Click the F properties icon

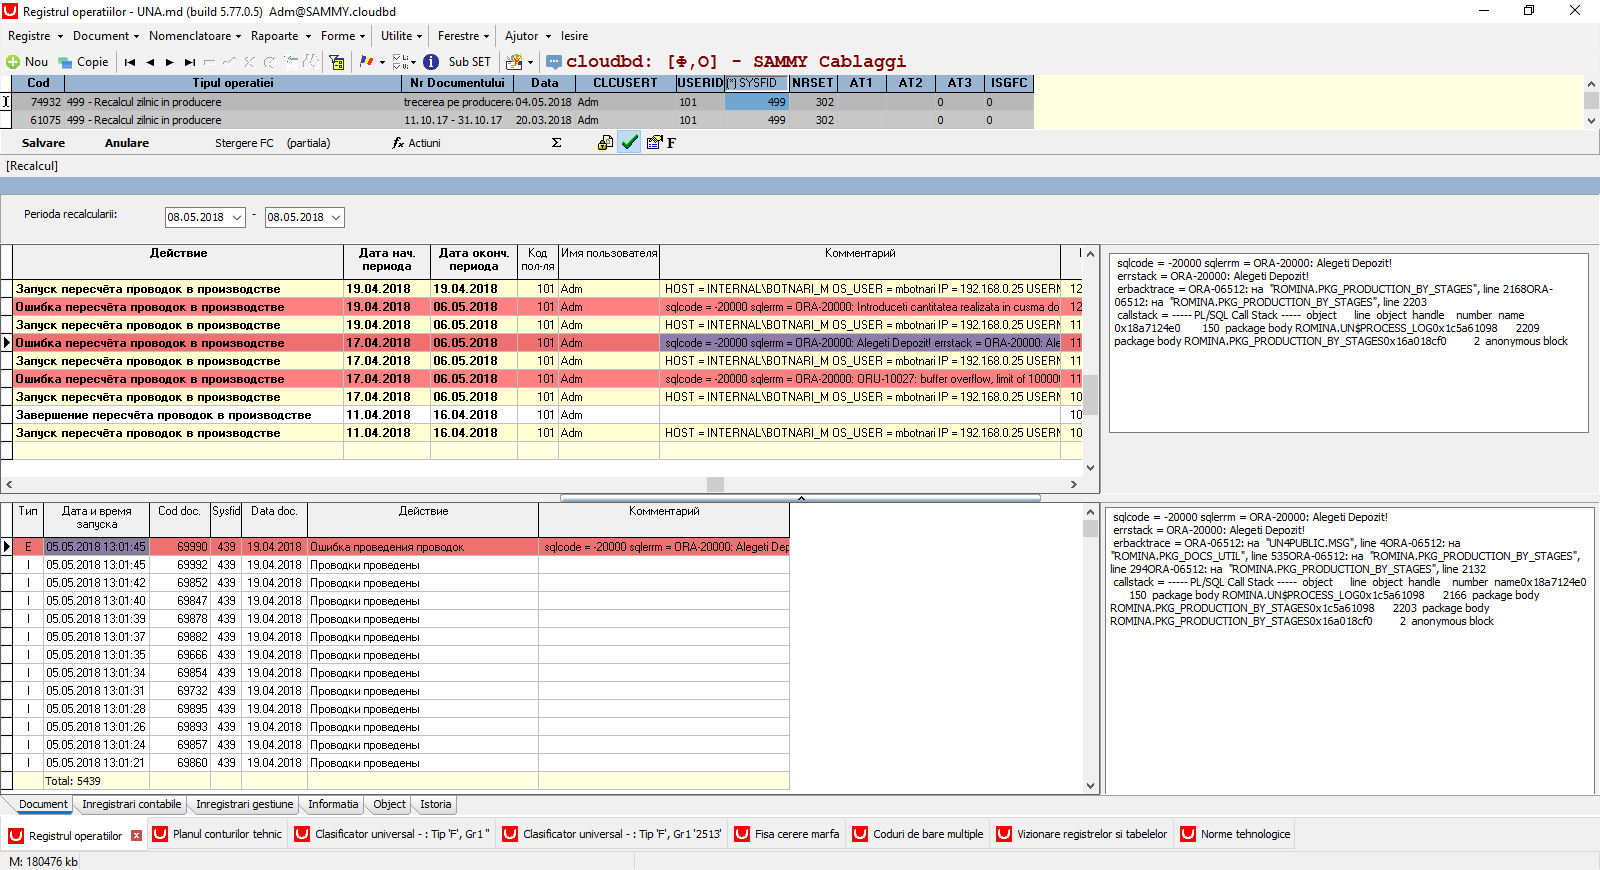coord(661,143)
